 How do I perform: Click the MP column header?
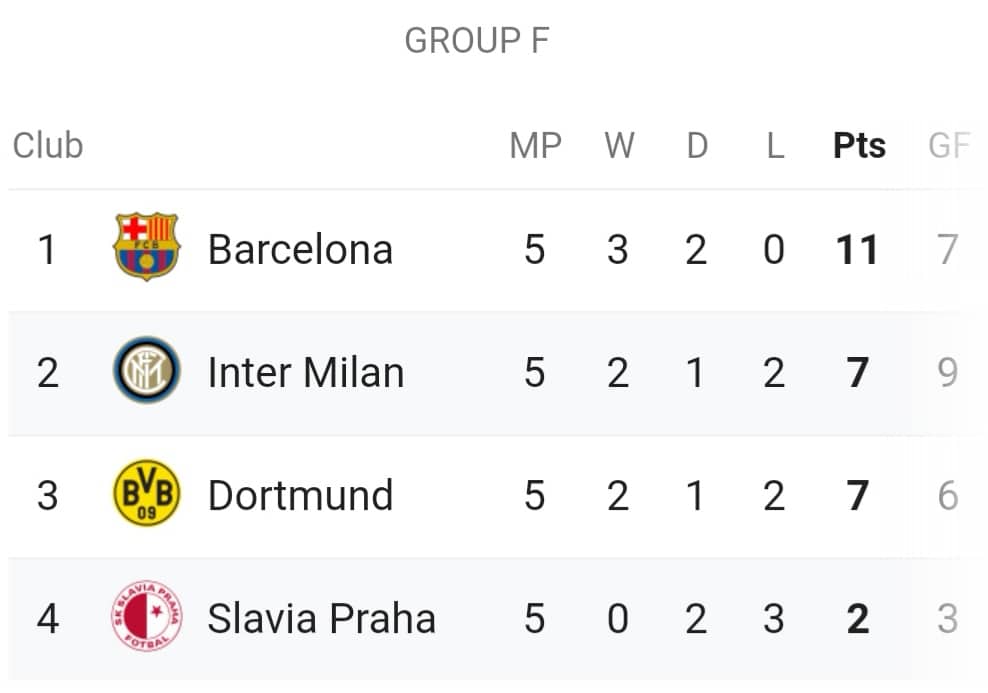pyautogui.click(x=536, y=146)
